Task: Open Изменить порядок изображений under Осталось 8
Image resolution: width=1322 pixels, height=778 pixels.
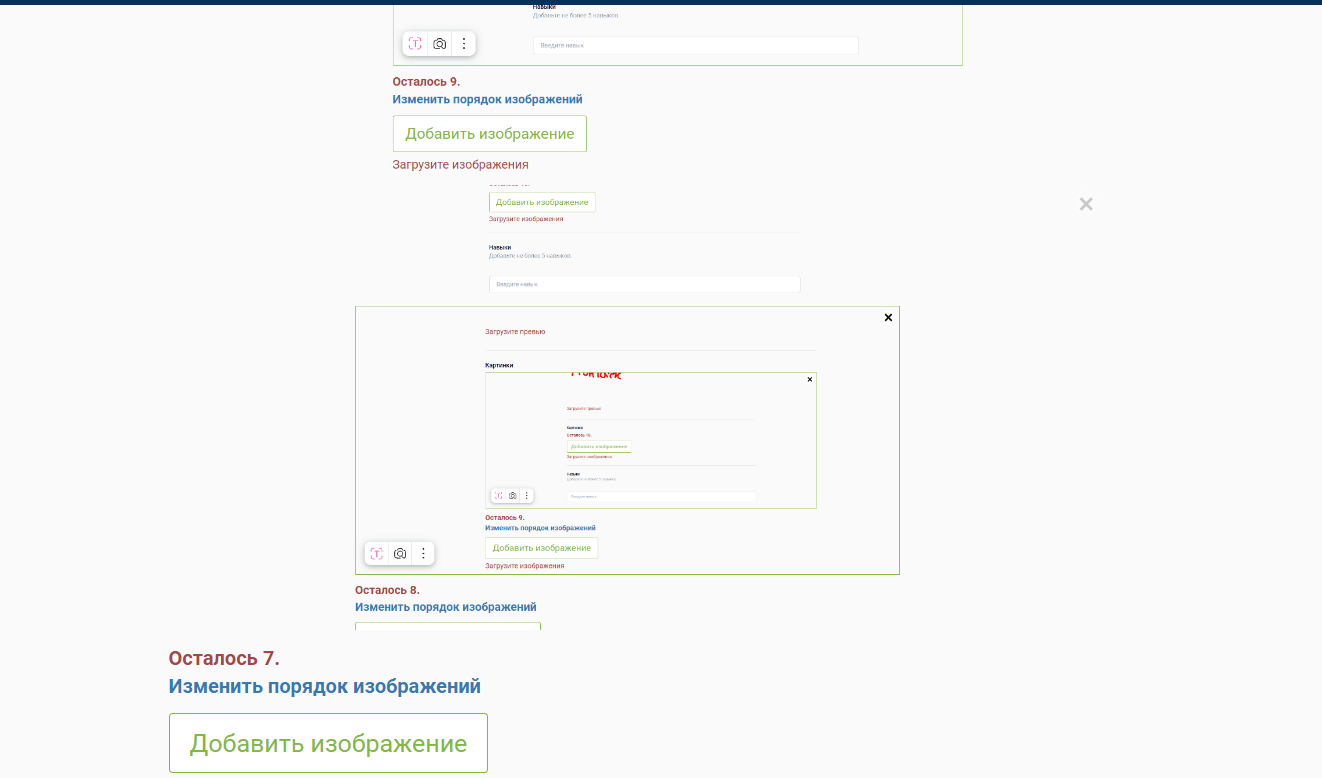Action: [447, 607]
